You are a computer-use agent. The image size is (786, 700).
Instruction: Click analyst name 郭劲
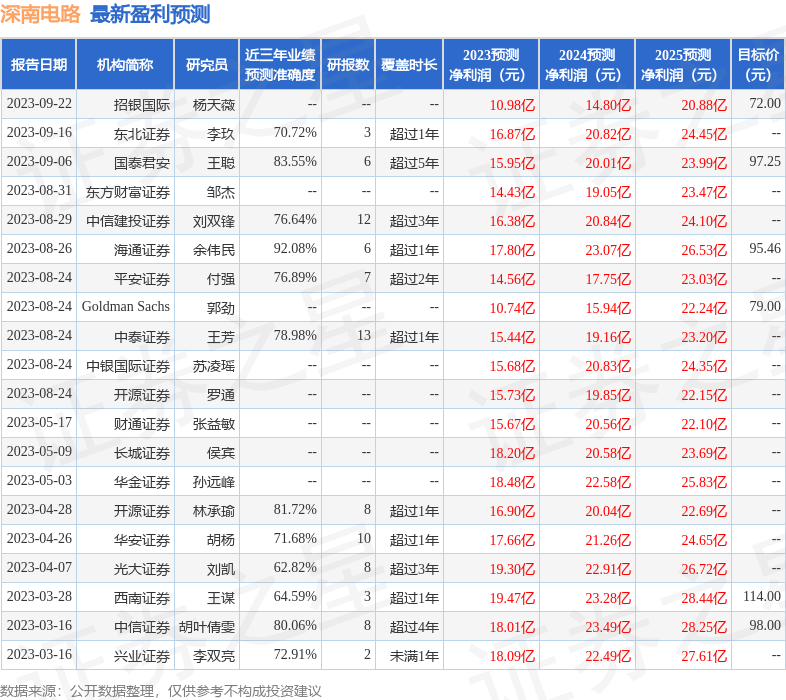221,308
